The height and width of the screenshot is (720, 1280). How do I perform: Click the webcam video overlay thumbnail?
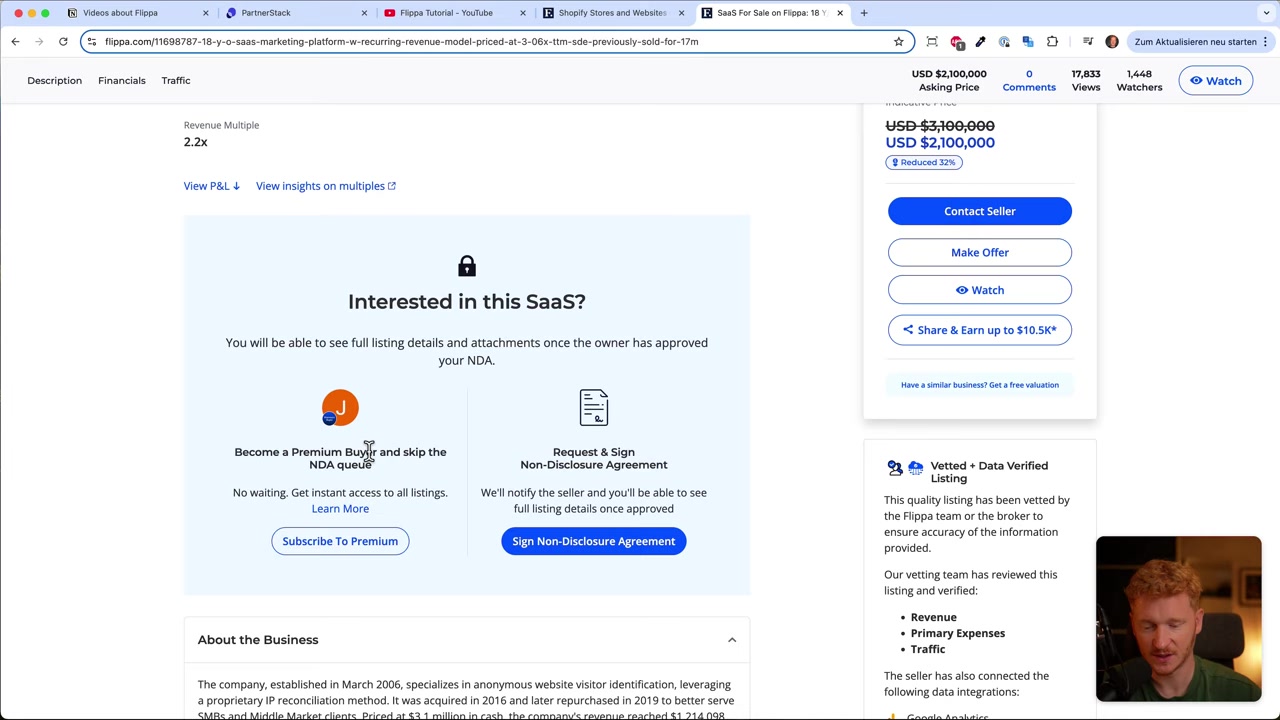[1178, 619]
